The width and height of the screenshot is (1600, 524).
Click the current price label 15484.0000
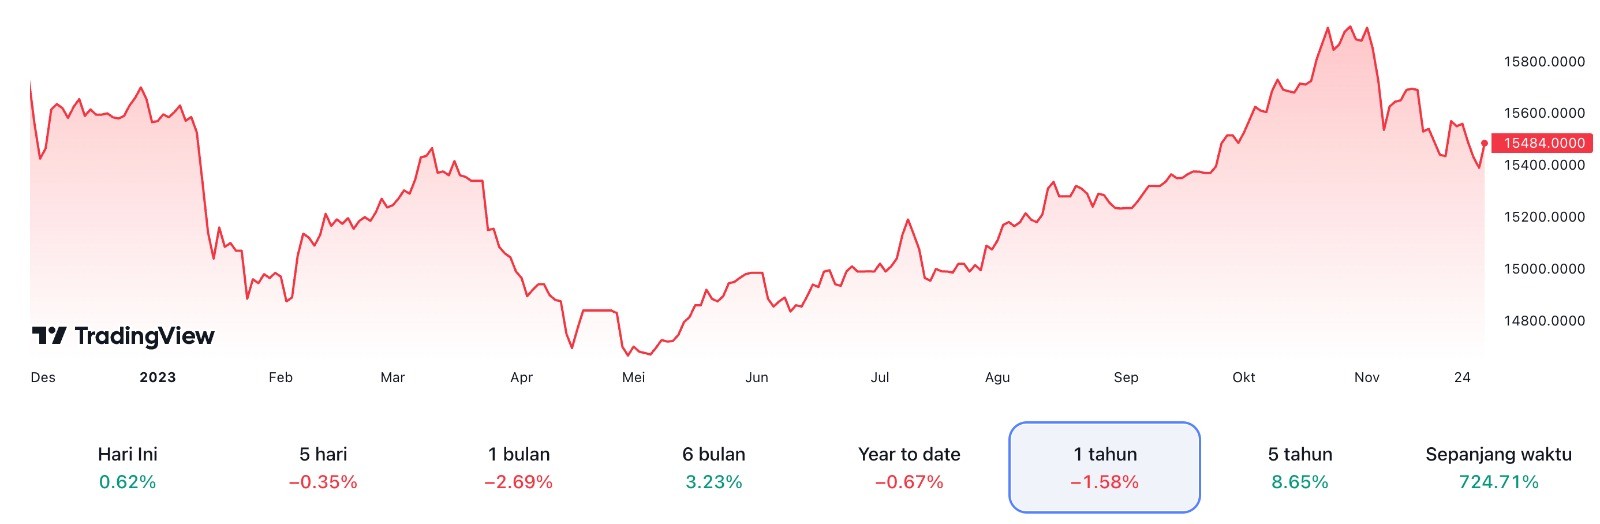(x=1544, y=143)
